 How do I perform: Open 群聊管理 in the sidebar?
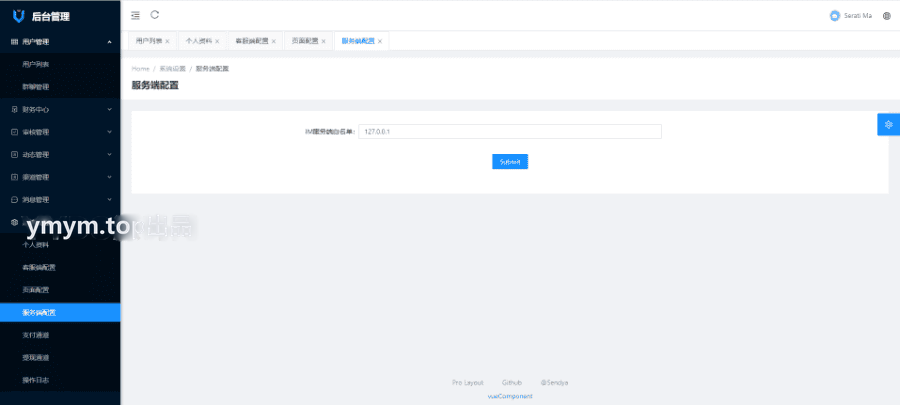coord(60,87)
